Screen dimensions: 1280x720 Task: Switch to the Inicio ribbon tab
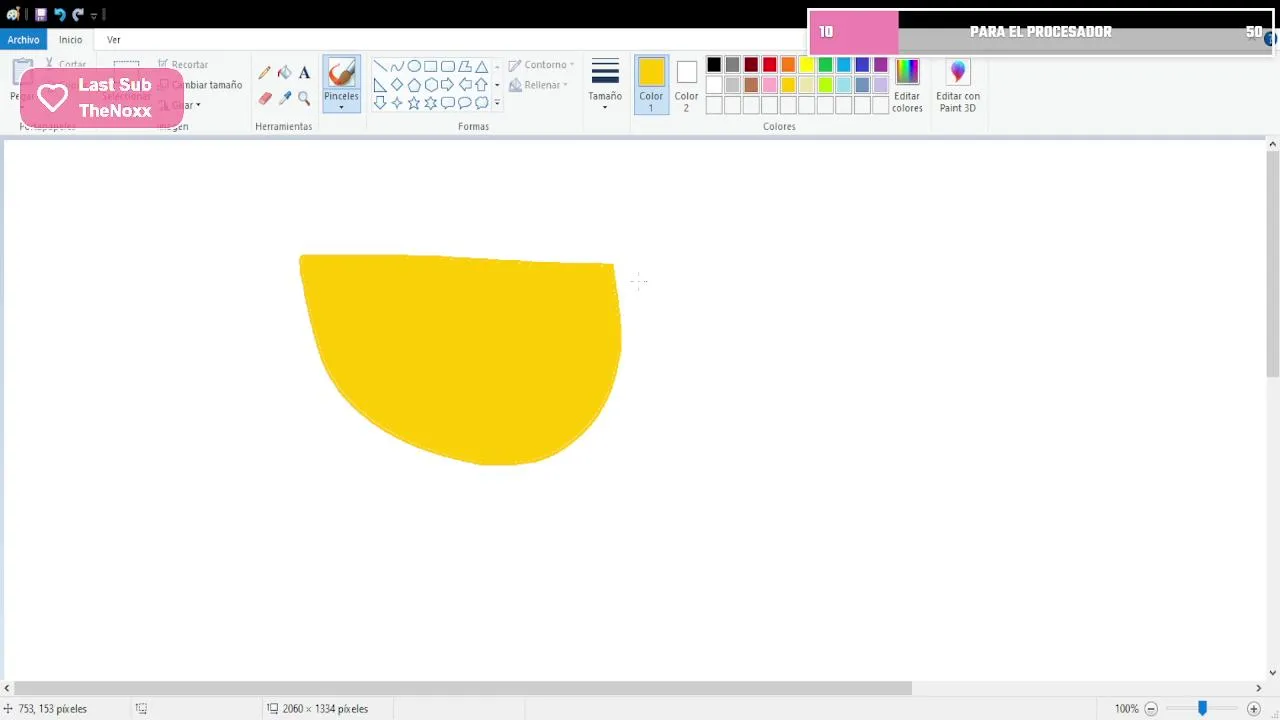(70, 40)
